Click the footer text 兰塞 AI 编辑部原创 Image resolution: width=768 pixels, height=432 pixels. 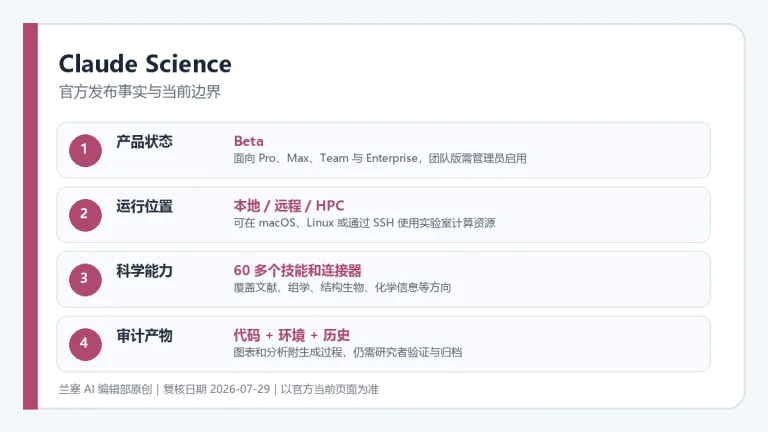click(105, 389)
